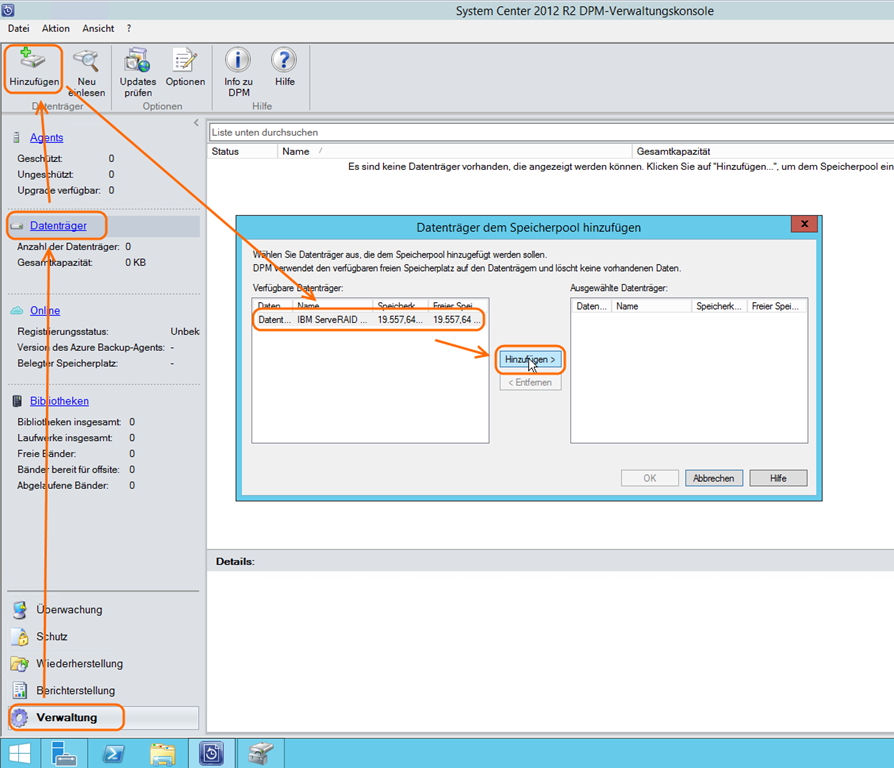Open the Ansicht menu

(x=98, y=29)
